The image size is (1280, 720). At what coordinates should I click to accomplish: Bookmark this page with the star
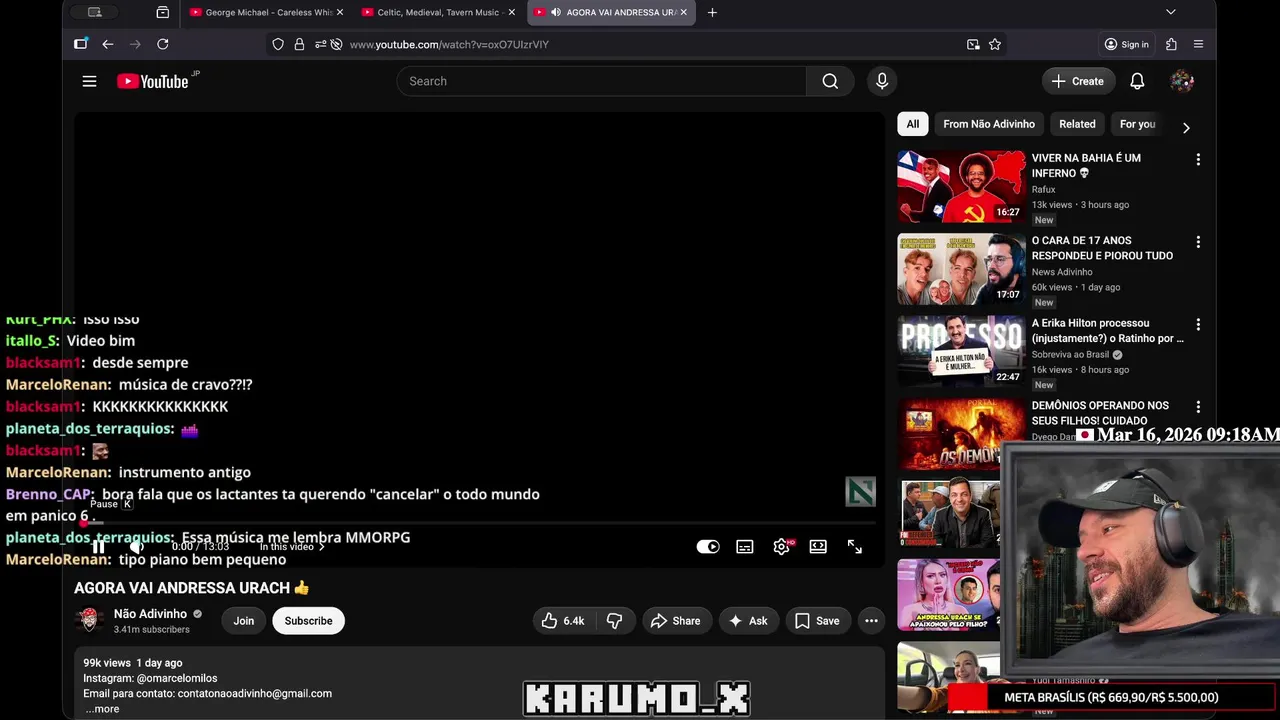coord(995,44)
